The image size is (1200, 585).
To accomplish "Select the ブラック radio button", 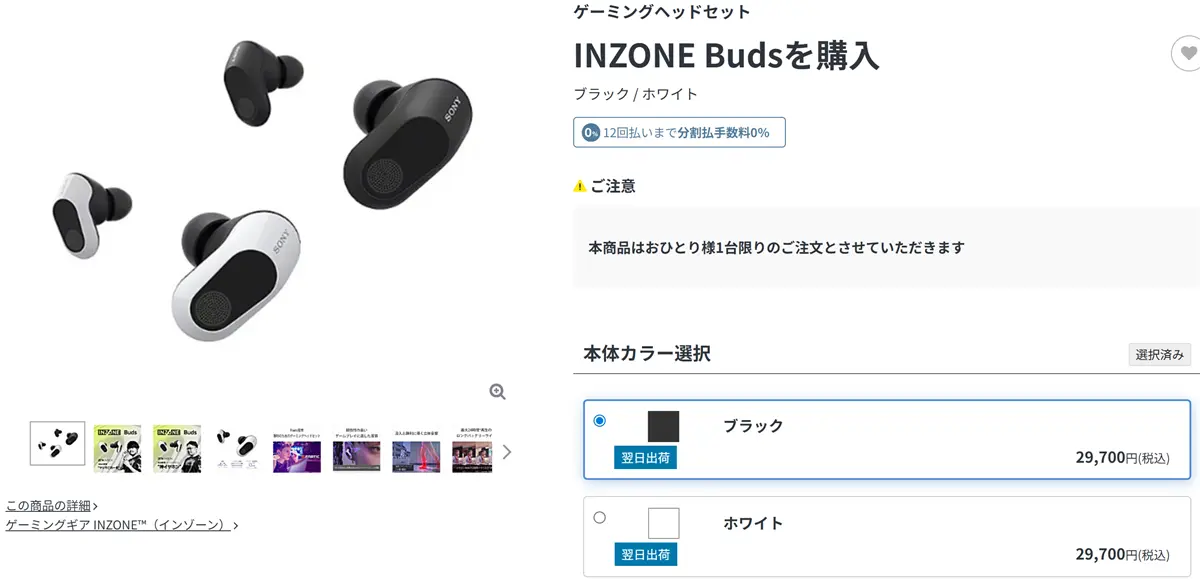I will pos(599,420).
